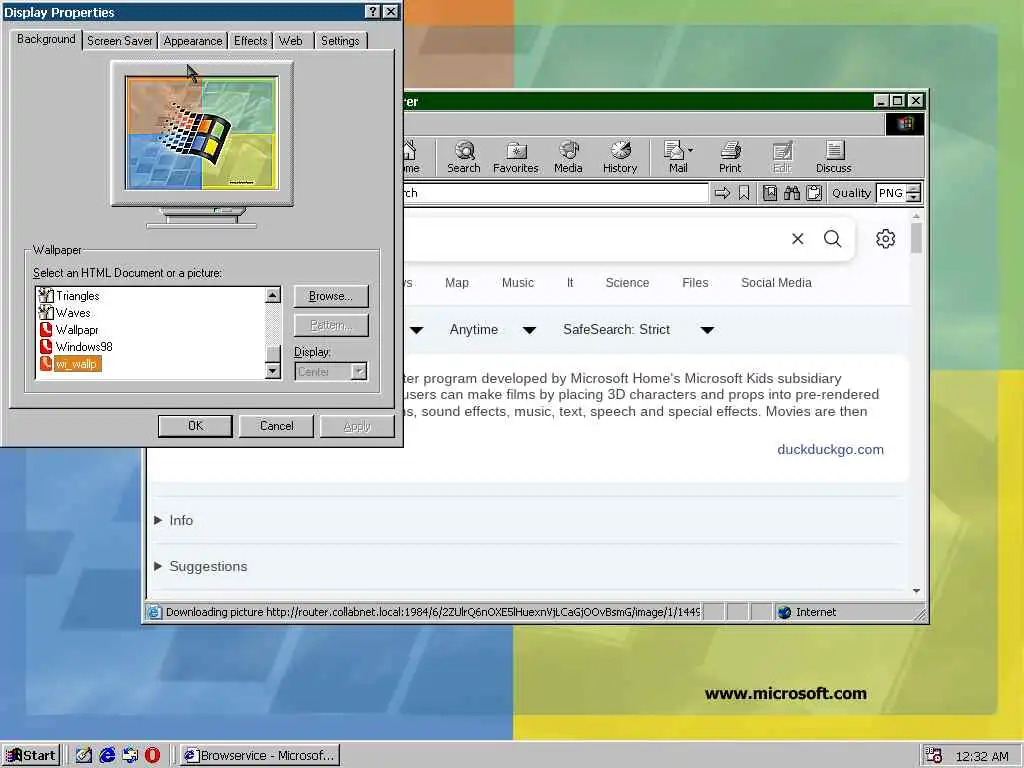Select the Social Media search category

point(776,283)
